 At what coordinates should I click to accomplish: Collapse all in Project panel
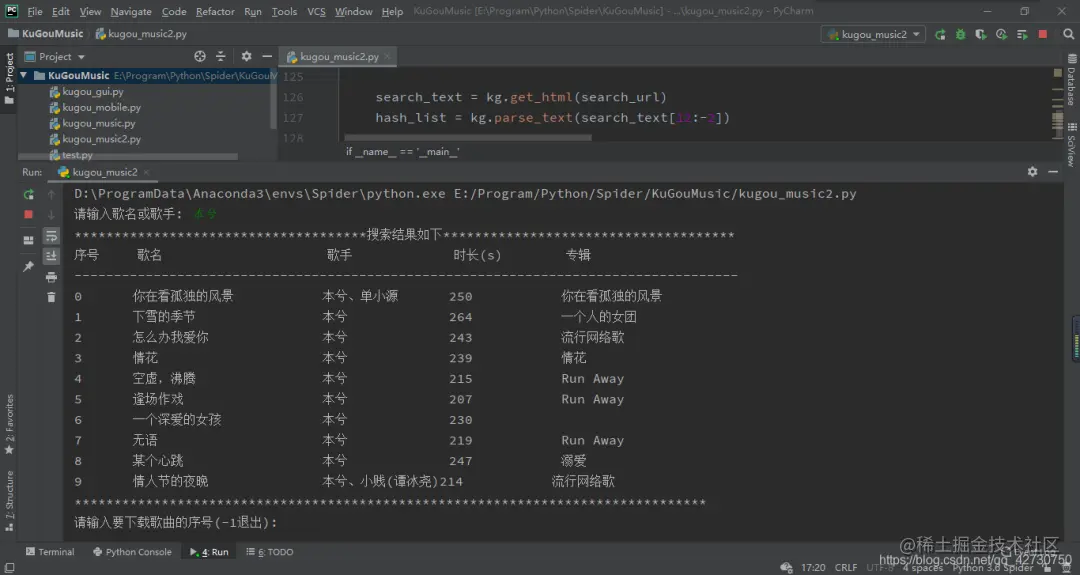tap(220, 56)
